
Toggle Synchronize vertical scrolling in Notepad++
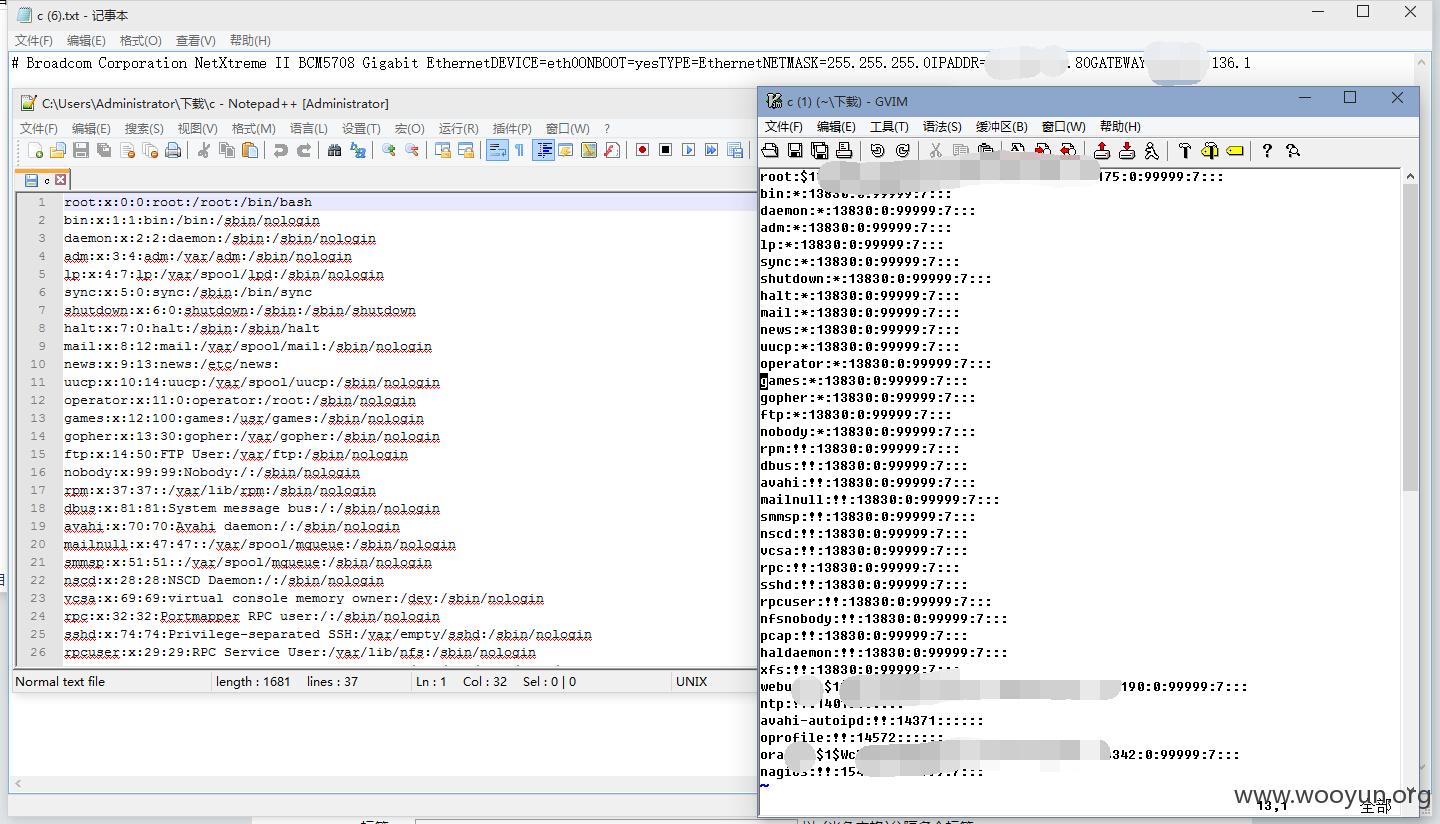click(442, 150)
